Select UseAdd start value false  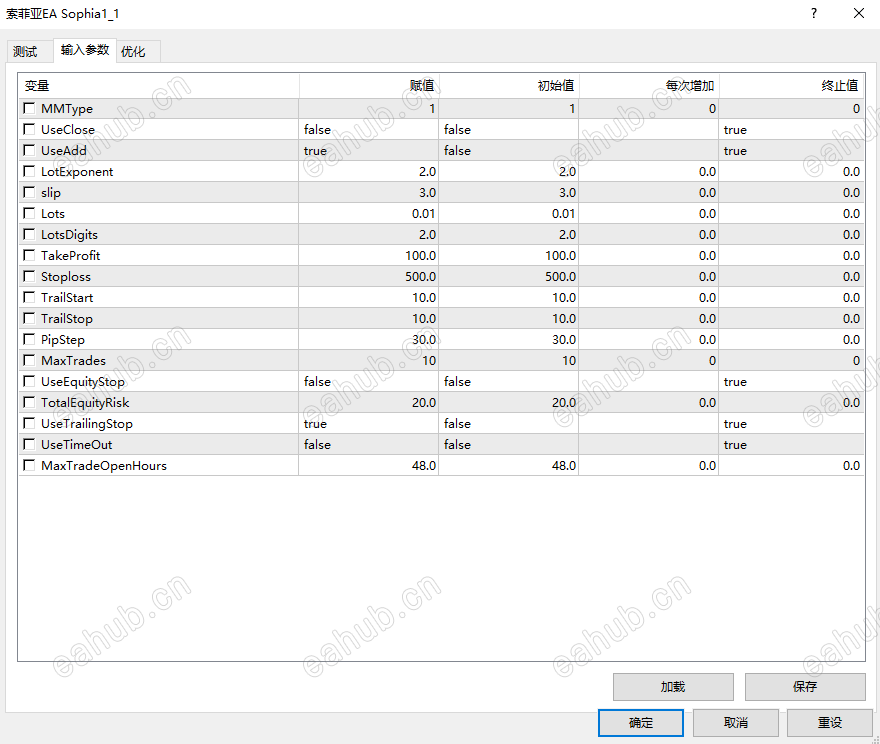coord(508,150)
